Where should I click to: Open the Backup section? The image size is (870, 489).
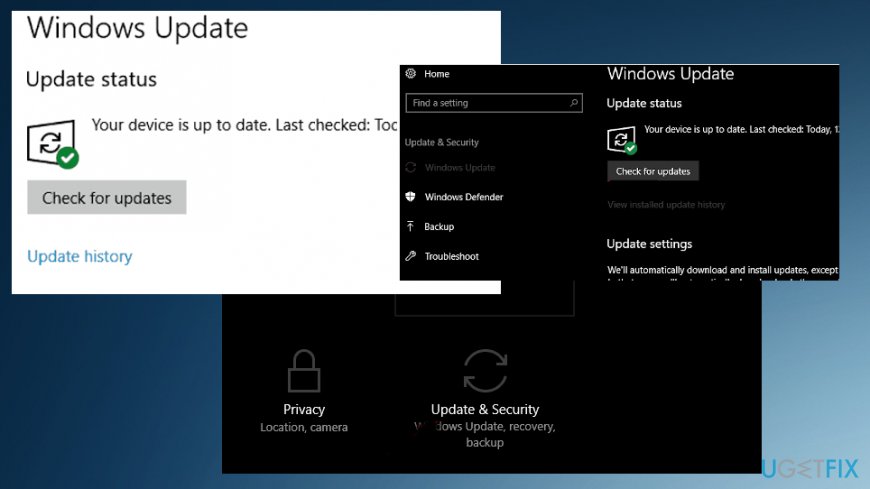click(x=439, y=226)
